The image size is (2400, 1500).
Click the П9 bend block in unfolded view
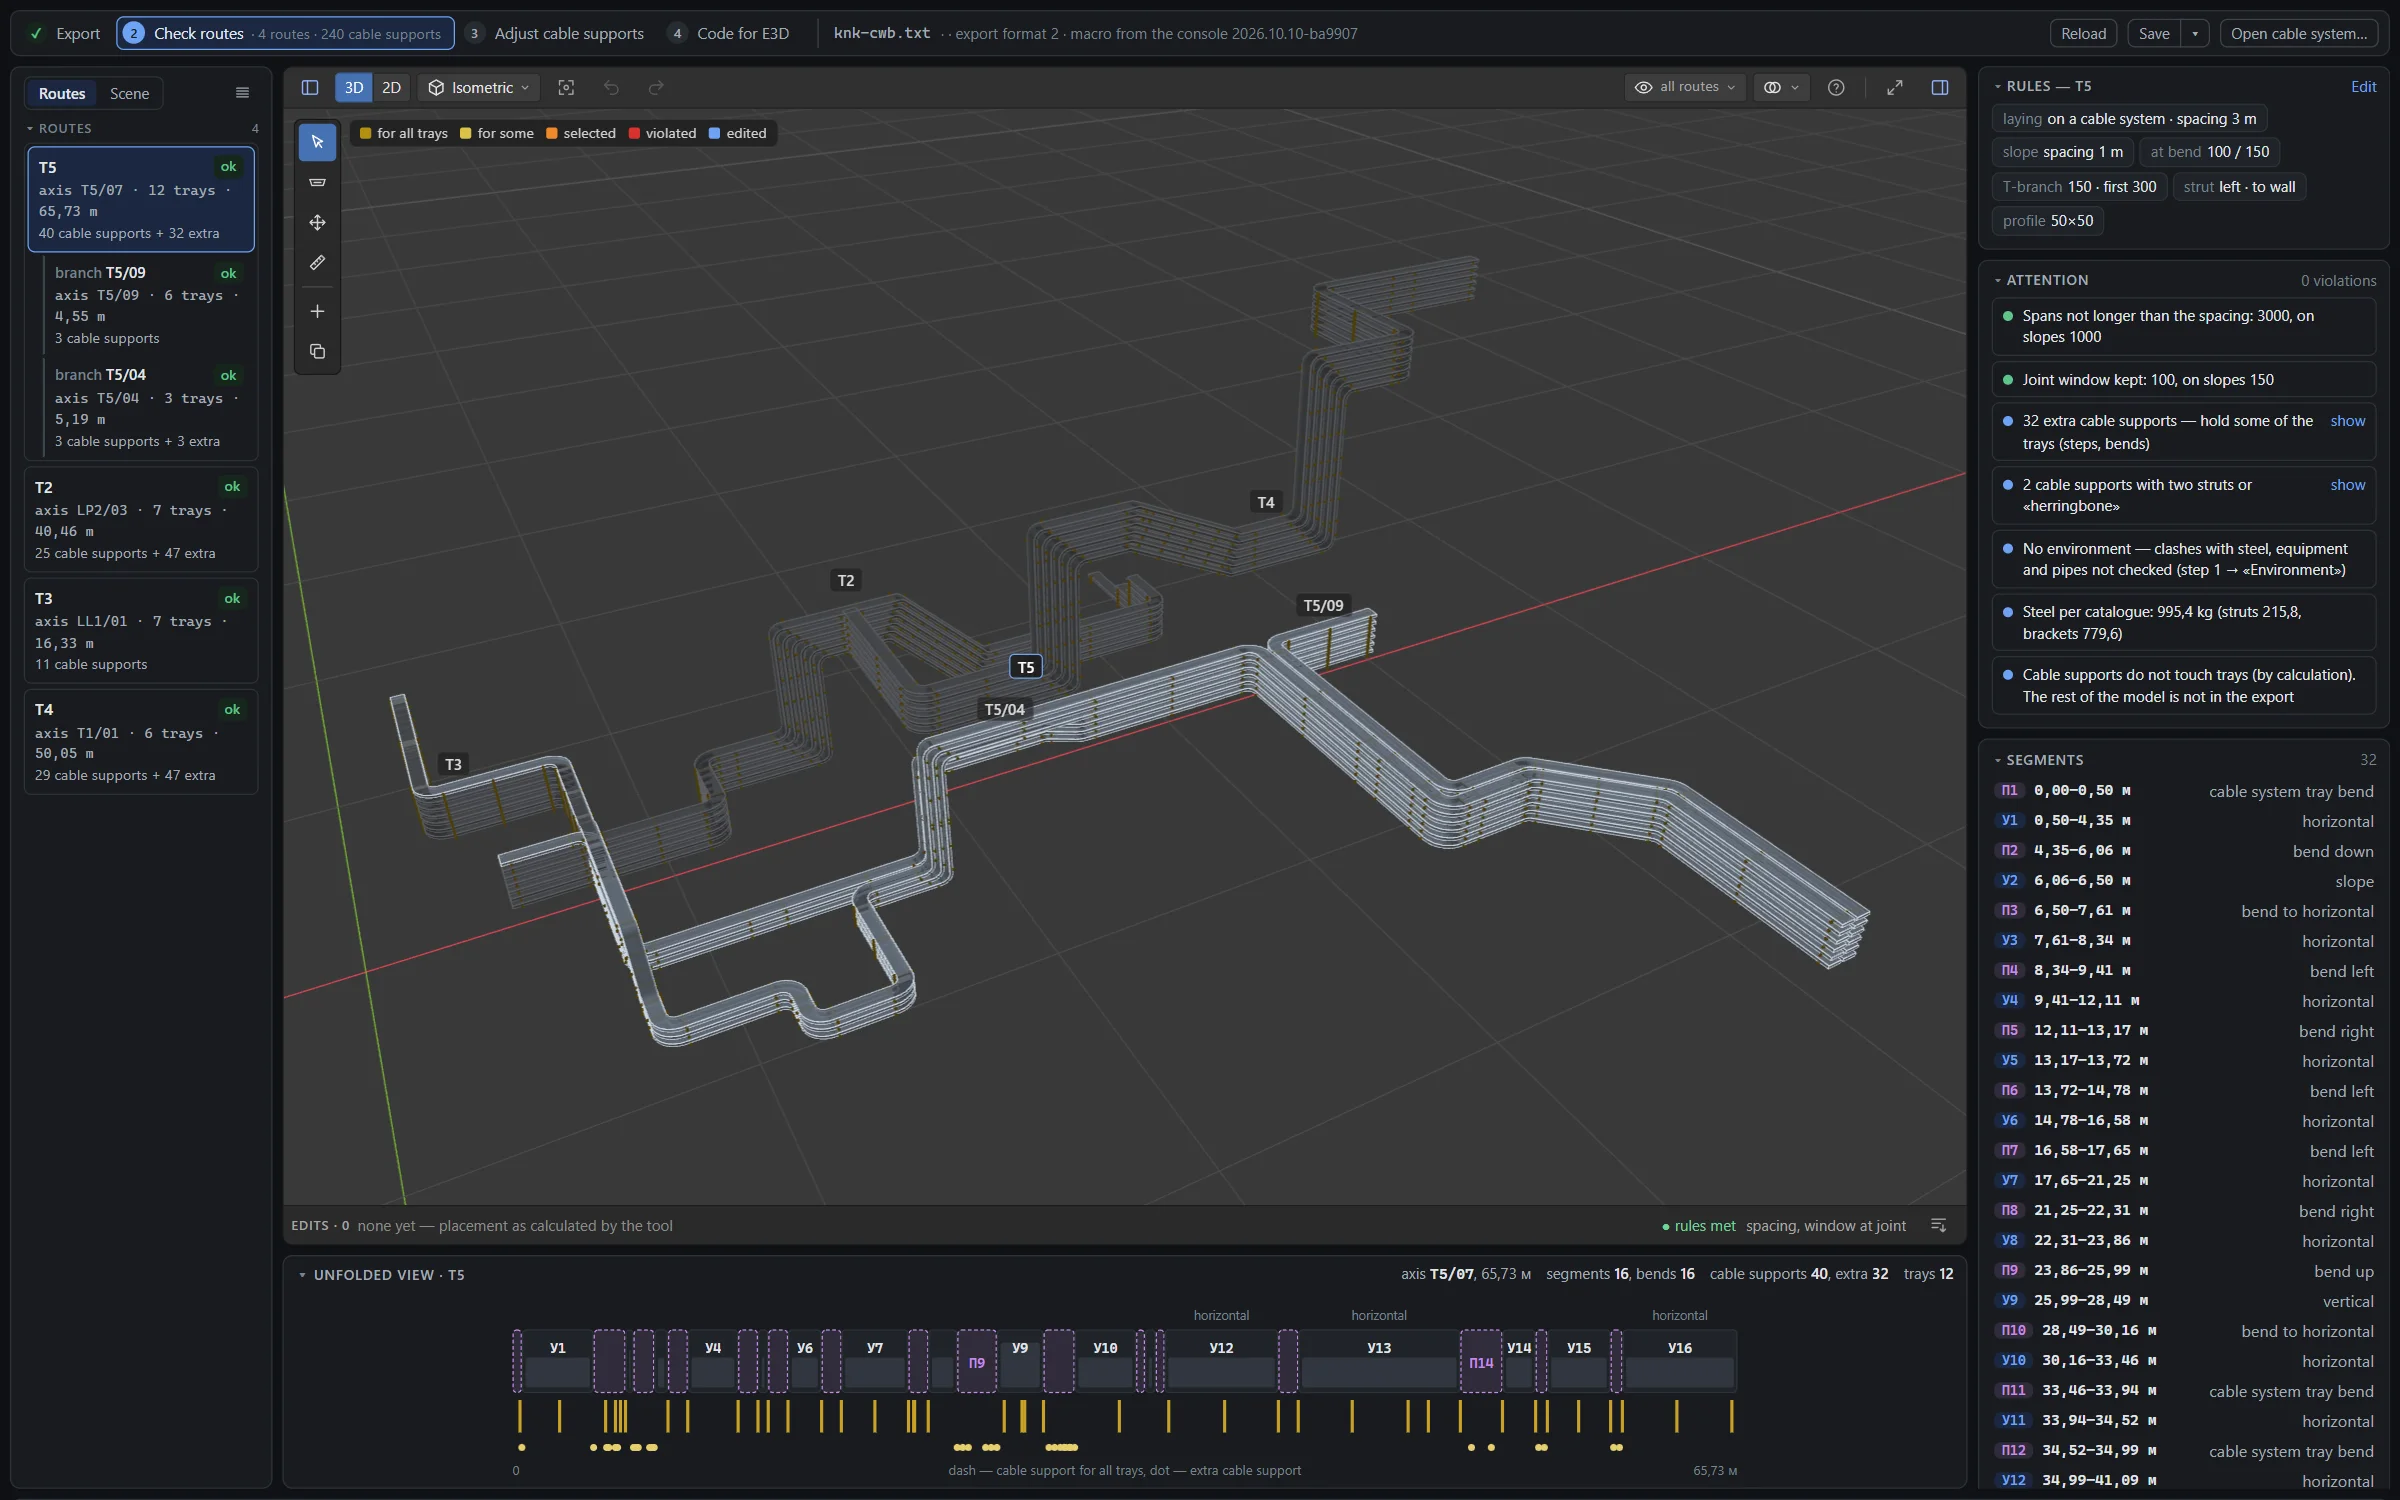(977, 1361)
